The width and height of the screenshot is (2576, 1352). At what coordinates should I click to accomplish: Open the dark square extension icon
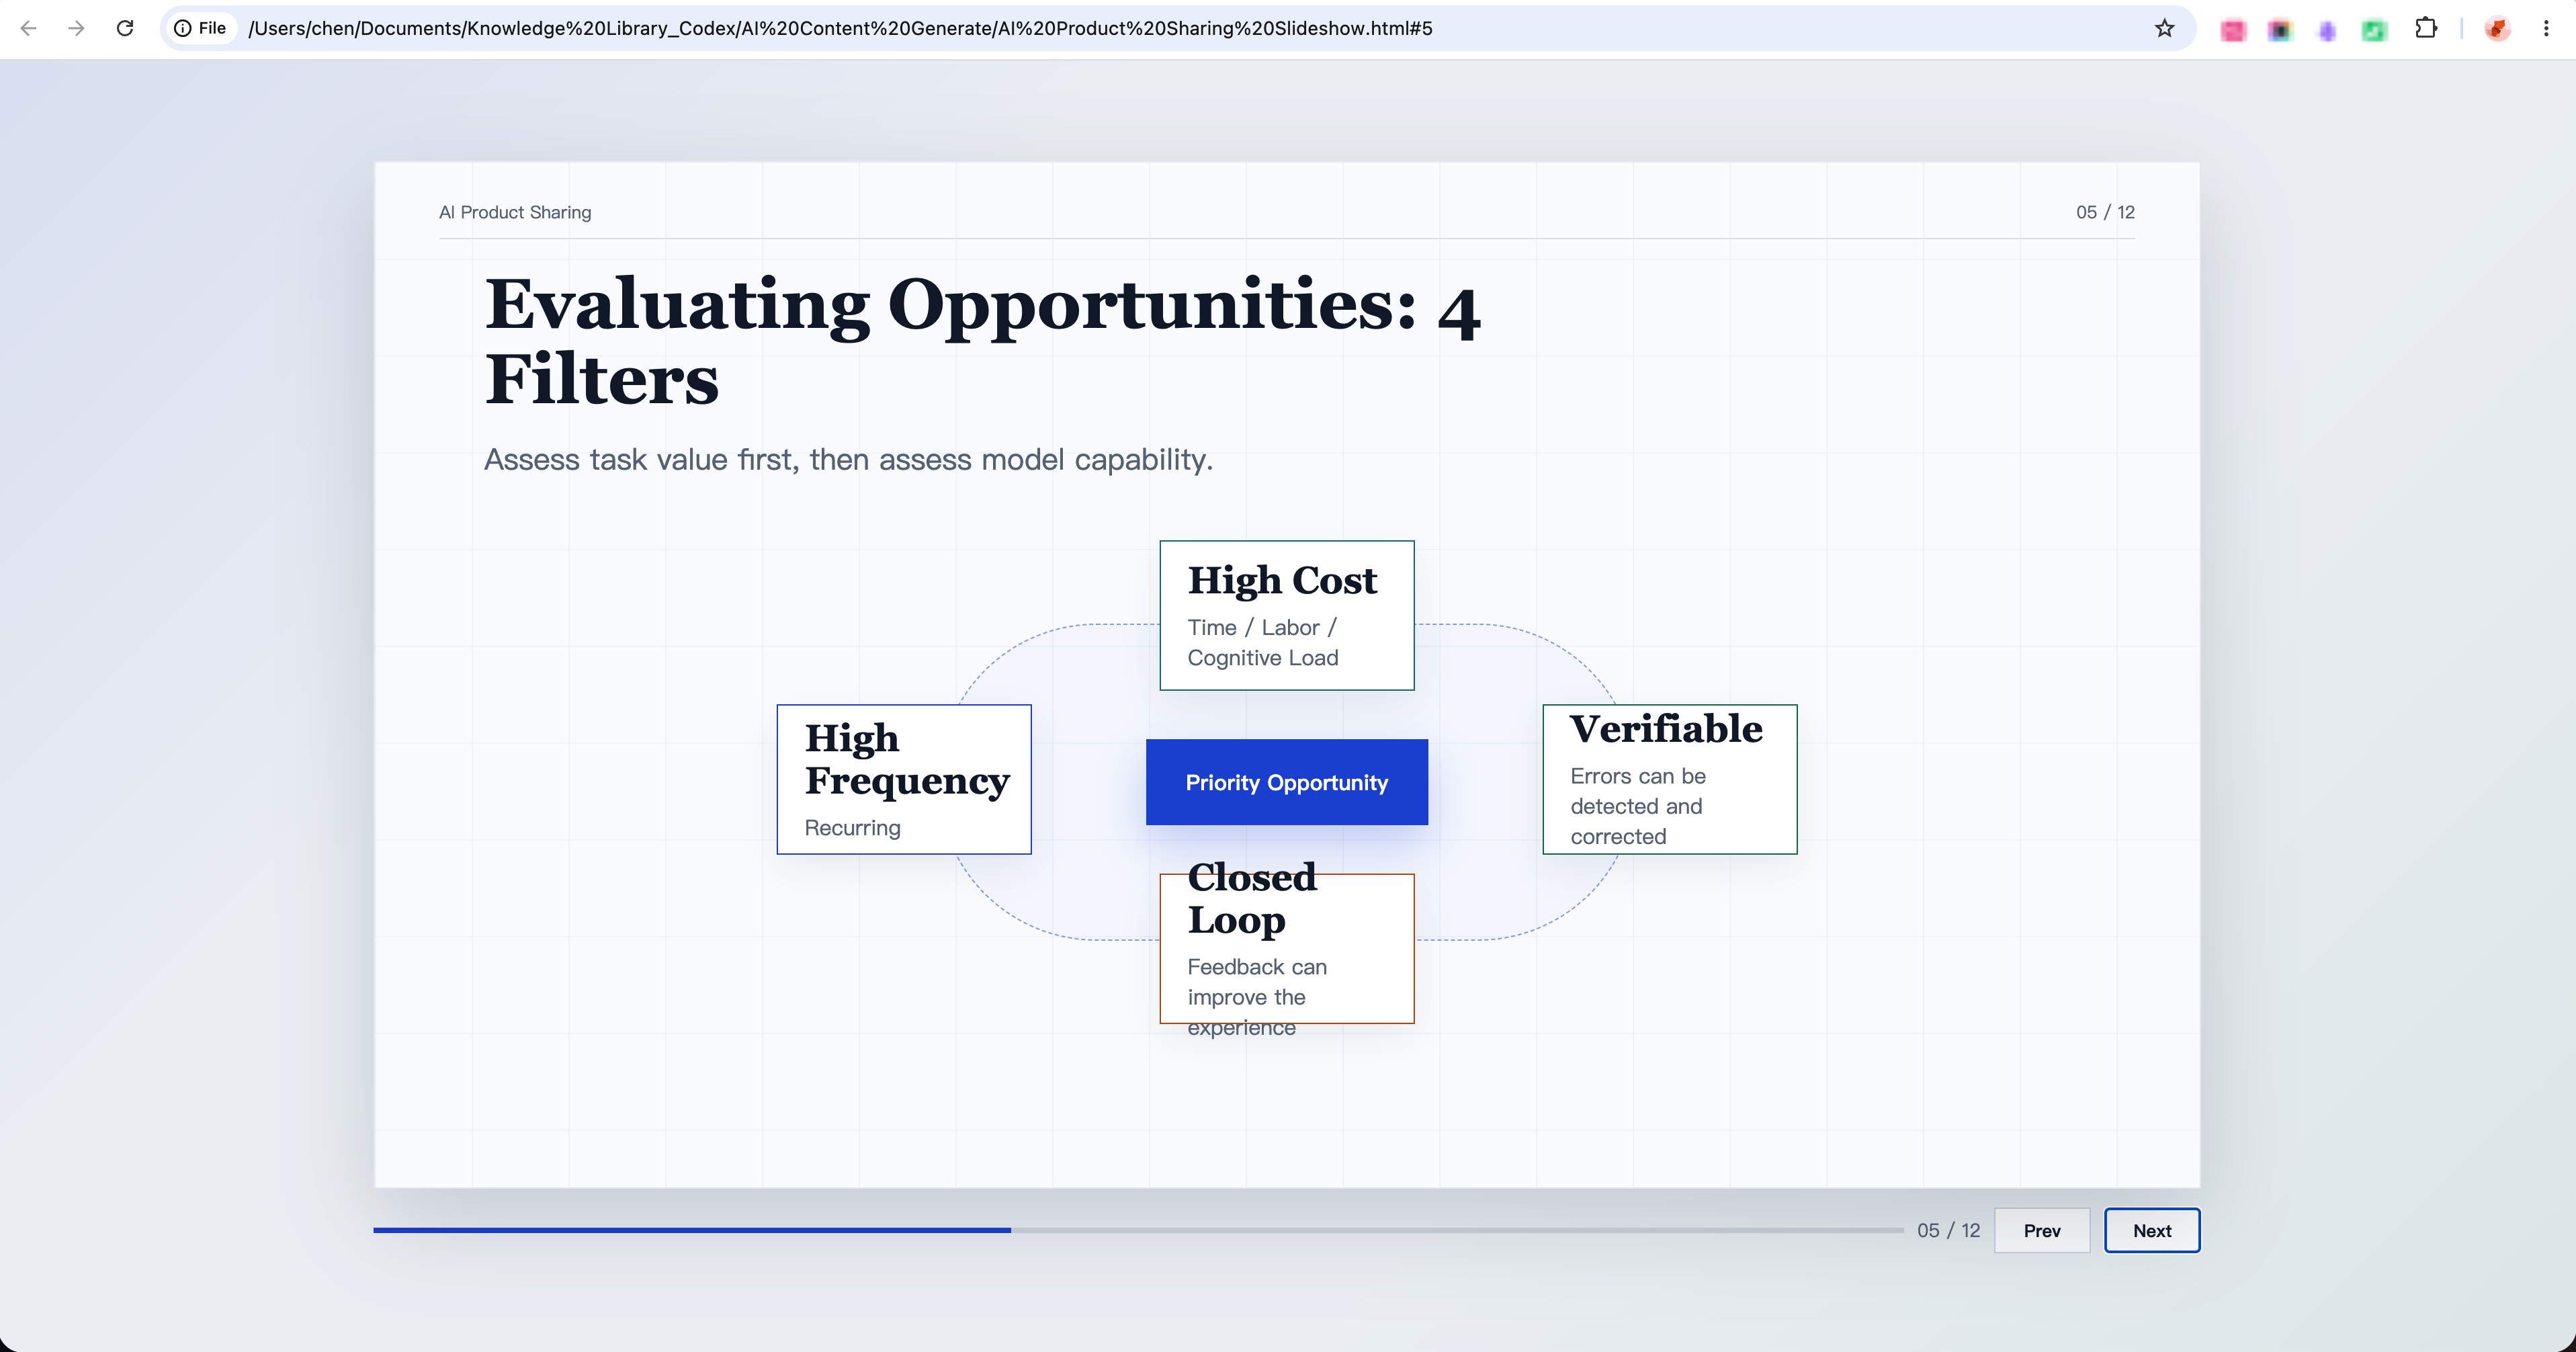(2280, 30)
